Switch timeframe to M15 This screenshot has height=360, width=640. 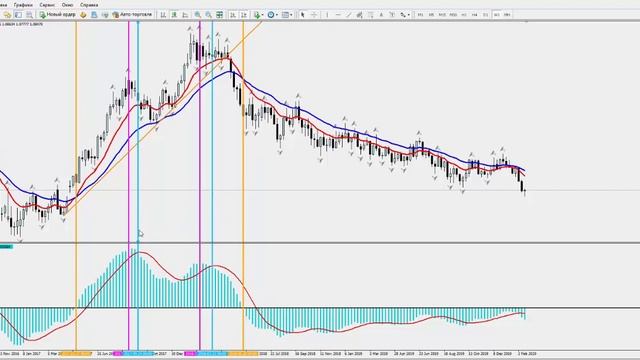[x=442, y=15]
